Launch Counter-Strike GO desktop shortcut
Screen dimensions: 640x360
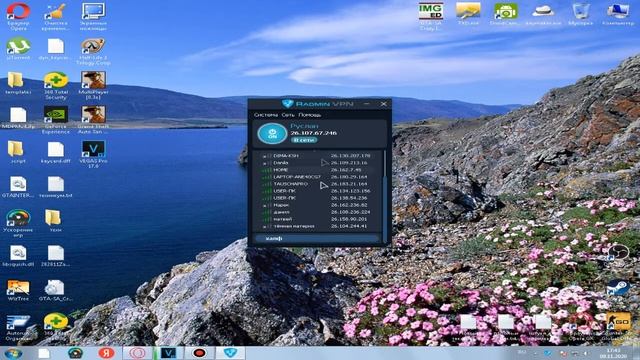pos(618,326)
